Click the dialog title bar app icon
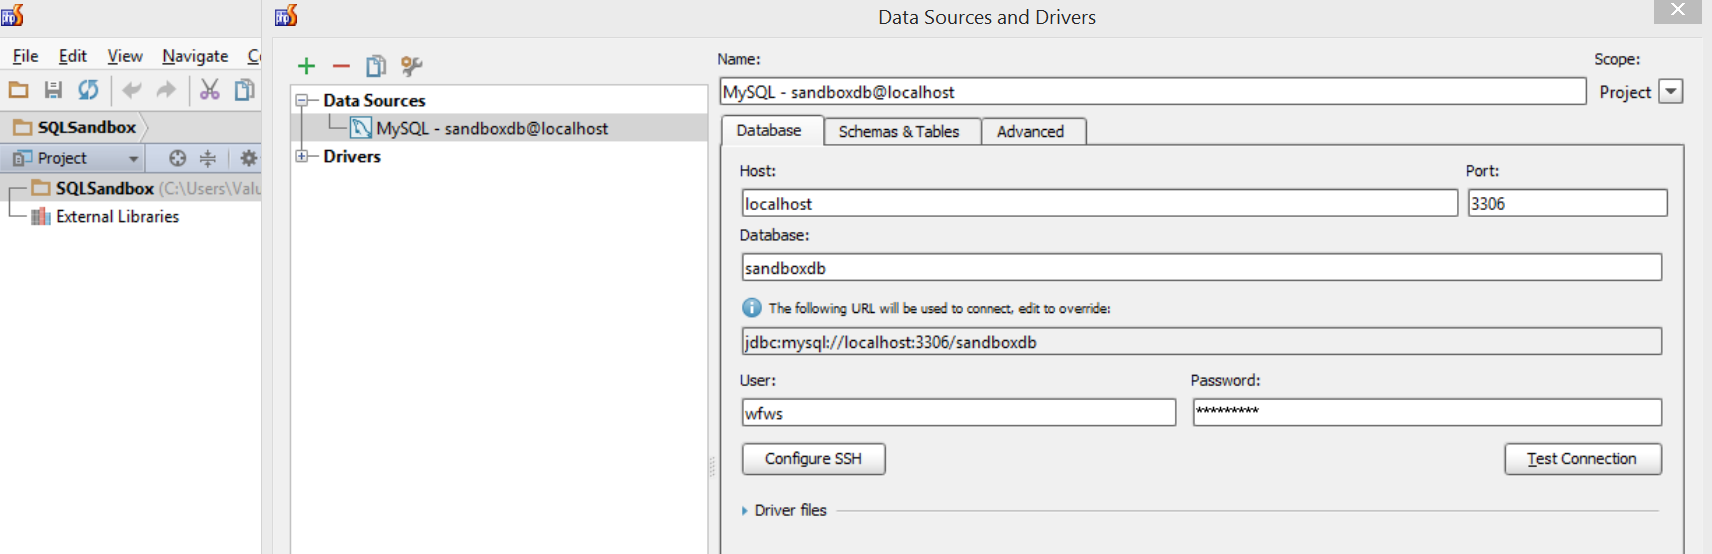This screenshot has width=1712, height=554. tap(287, 15)
